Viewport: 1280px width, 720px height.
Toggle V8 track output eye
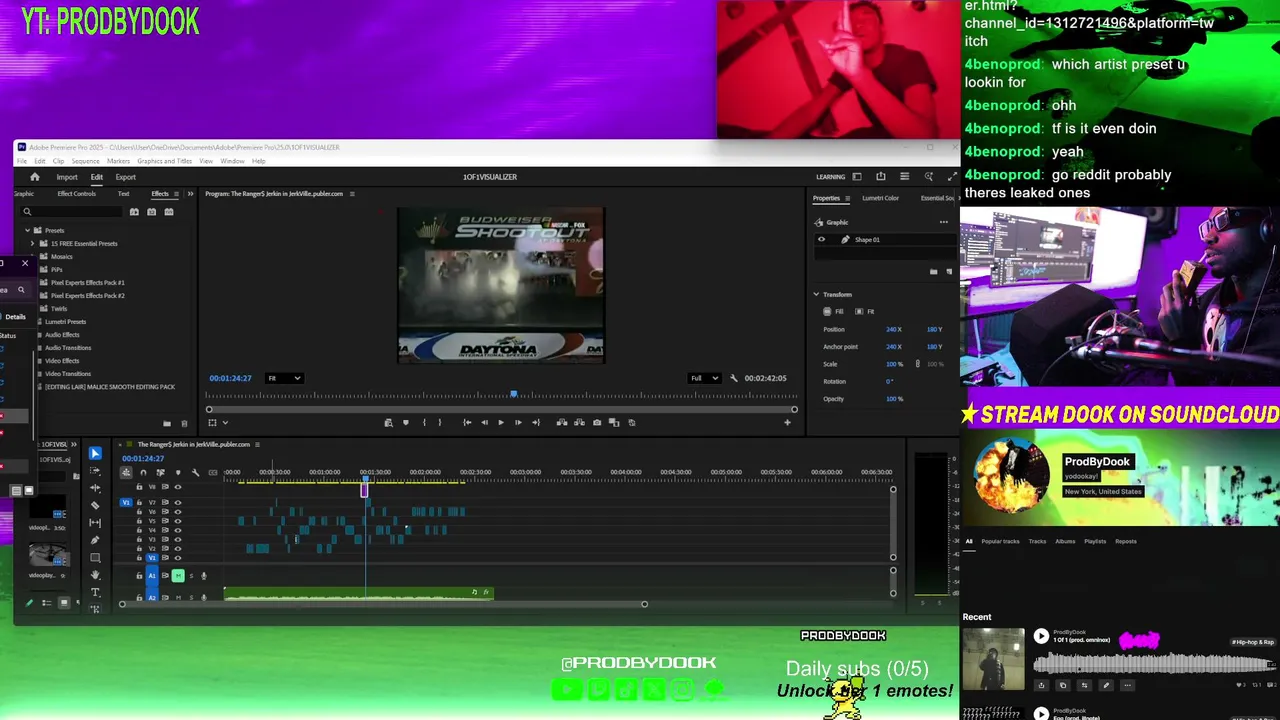click(x=177, y=487)
